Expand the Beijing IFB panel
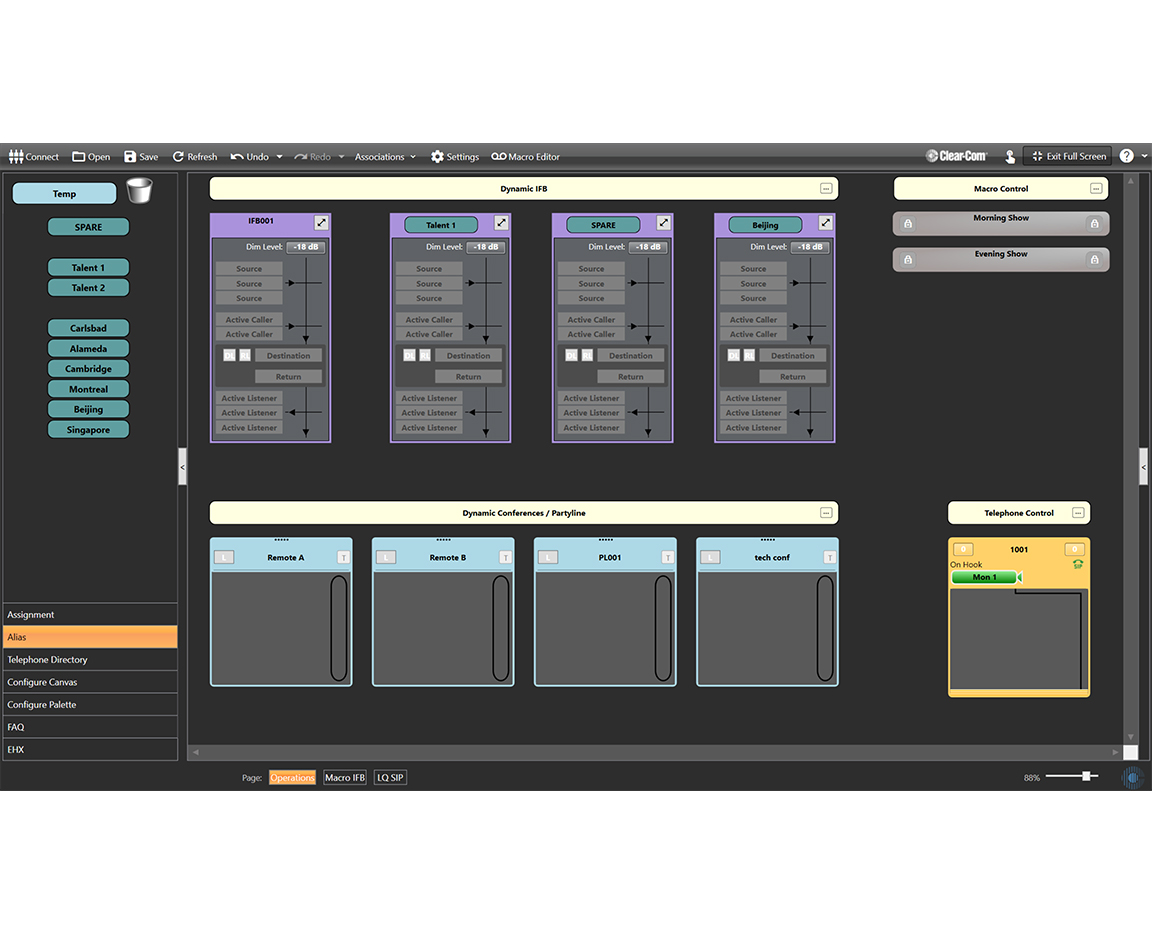The width and height of the screenshot is (1152, 934). click(x=825, y=223)
